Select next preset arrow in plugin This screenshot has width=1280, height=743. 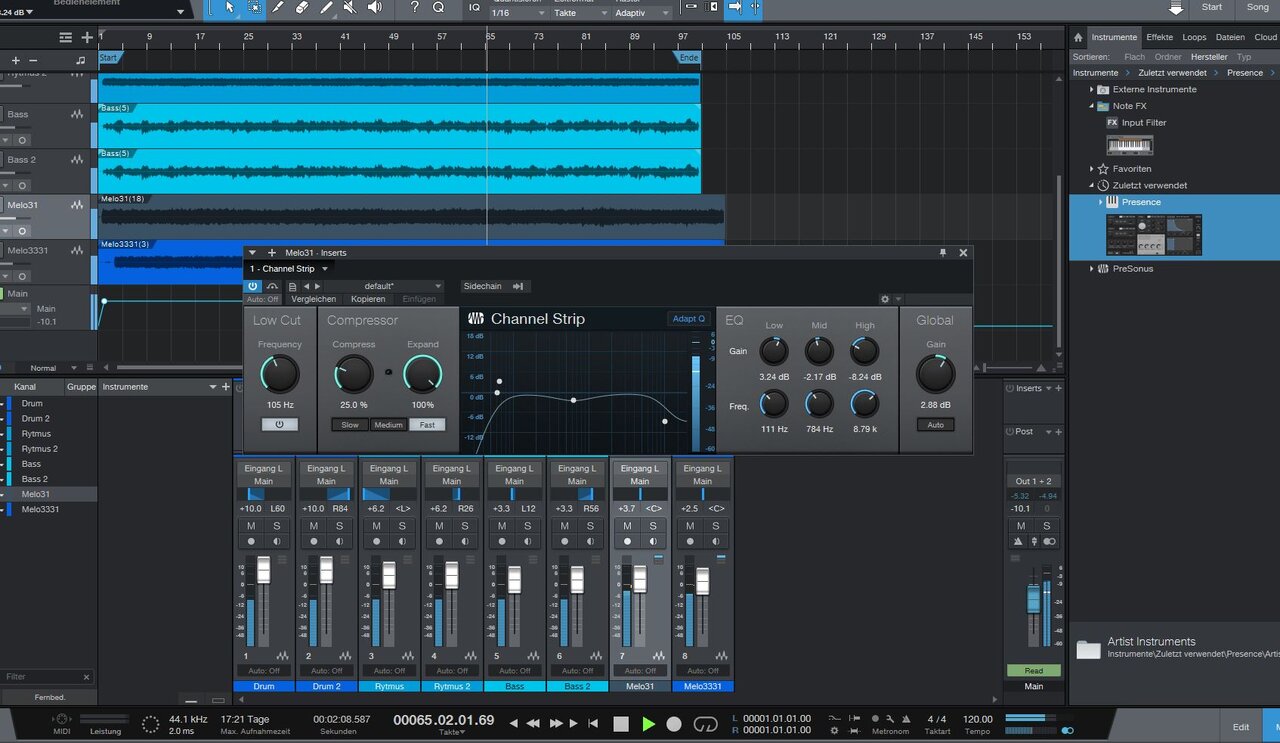coord(318,286)
